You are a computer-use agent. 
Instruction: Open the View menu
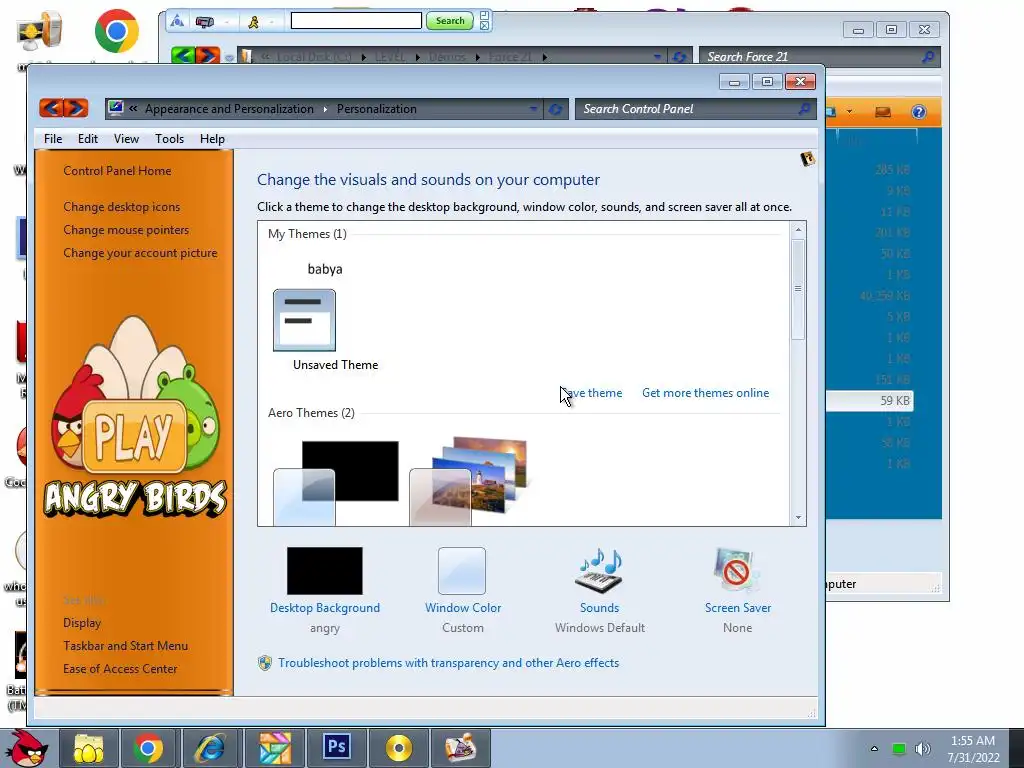[126, 138]
